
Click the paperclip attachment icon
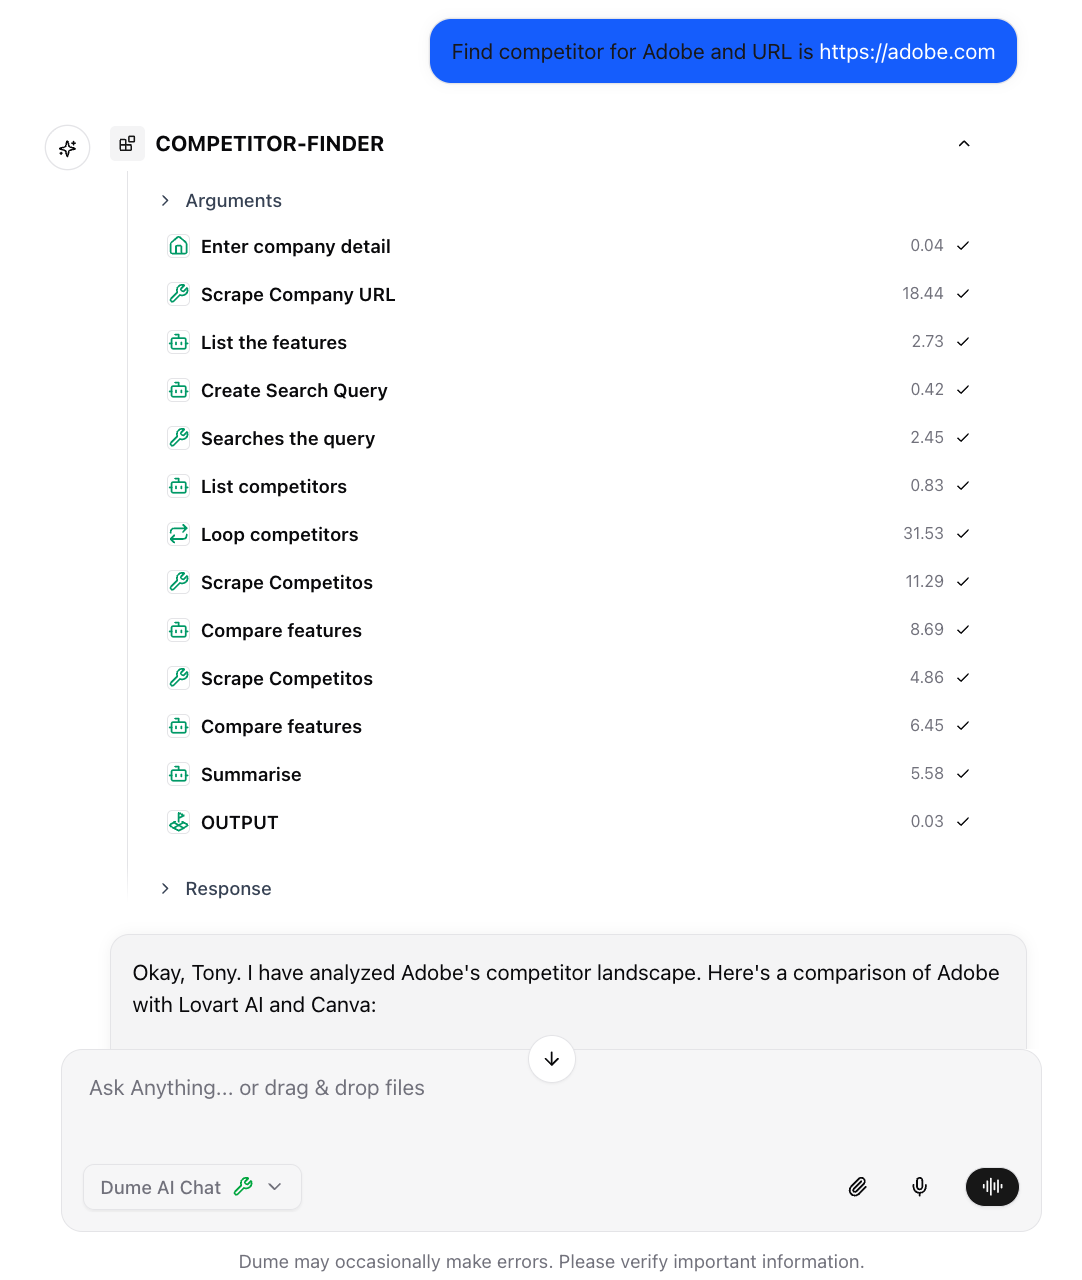click(x=857, y=1187)
